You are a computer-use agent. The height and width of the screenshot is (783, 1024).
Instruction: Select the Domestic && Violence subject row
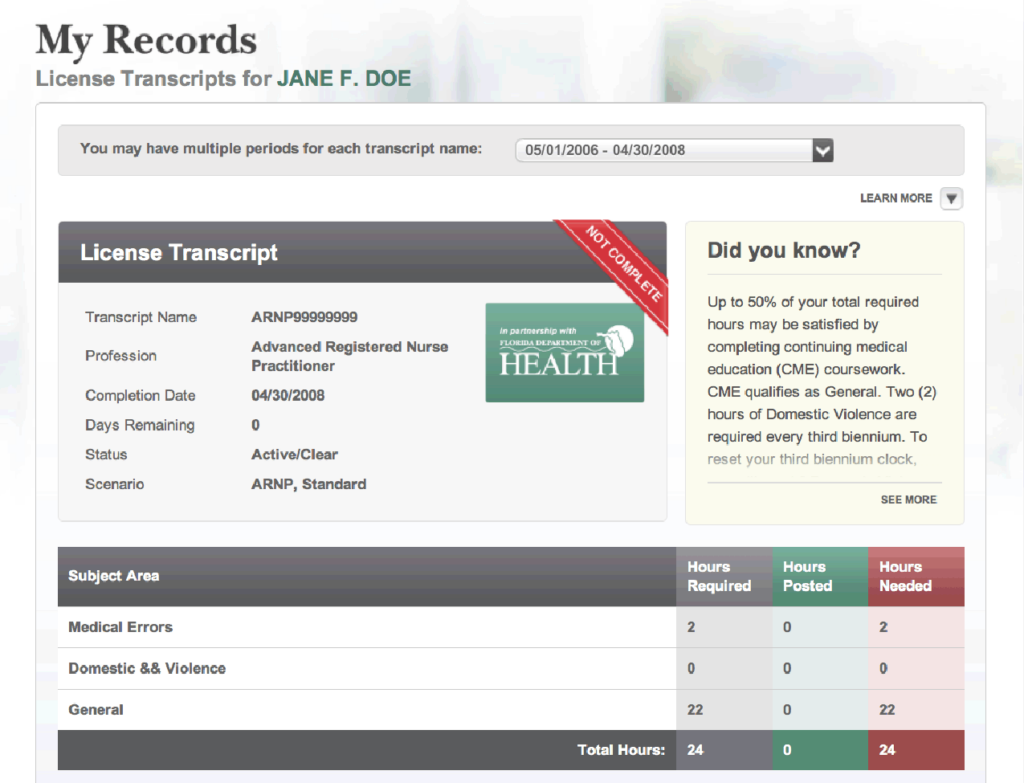(147, 668)
